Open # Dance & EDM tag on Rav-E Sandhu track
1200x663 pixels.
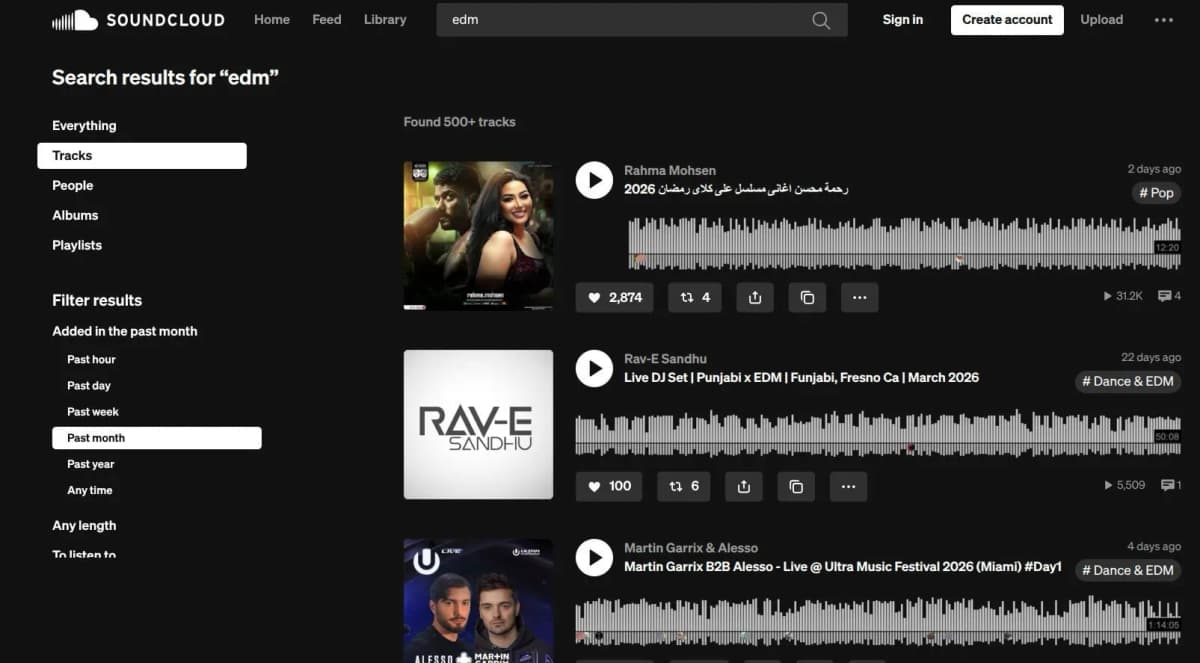pos(1128,382)
